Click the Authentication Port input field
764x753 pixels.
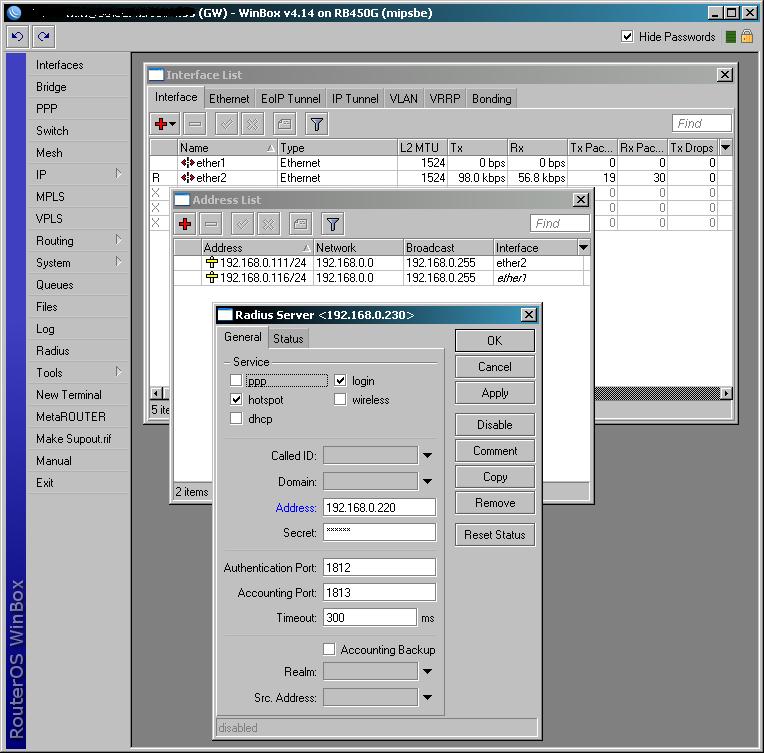click(x=379, y=568)
